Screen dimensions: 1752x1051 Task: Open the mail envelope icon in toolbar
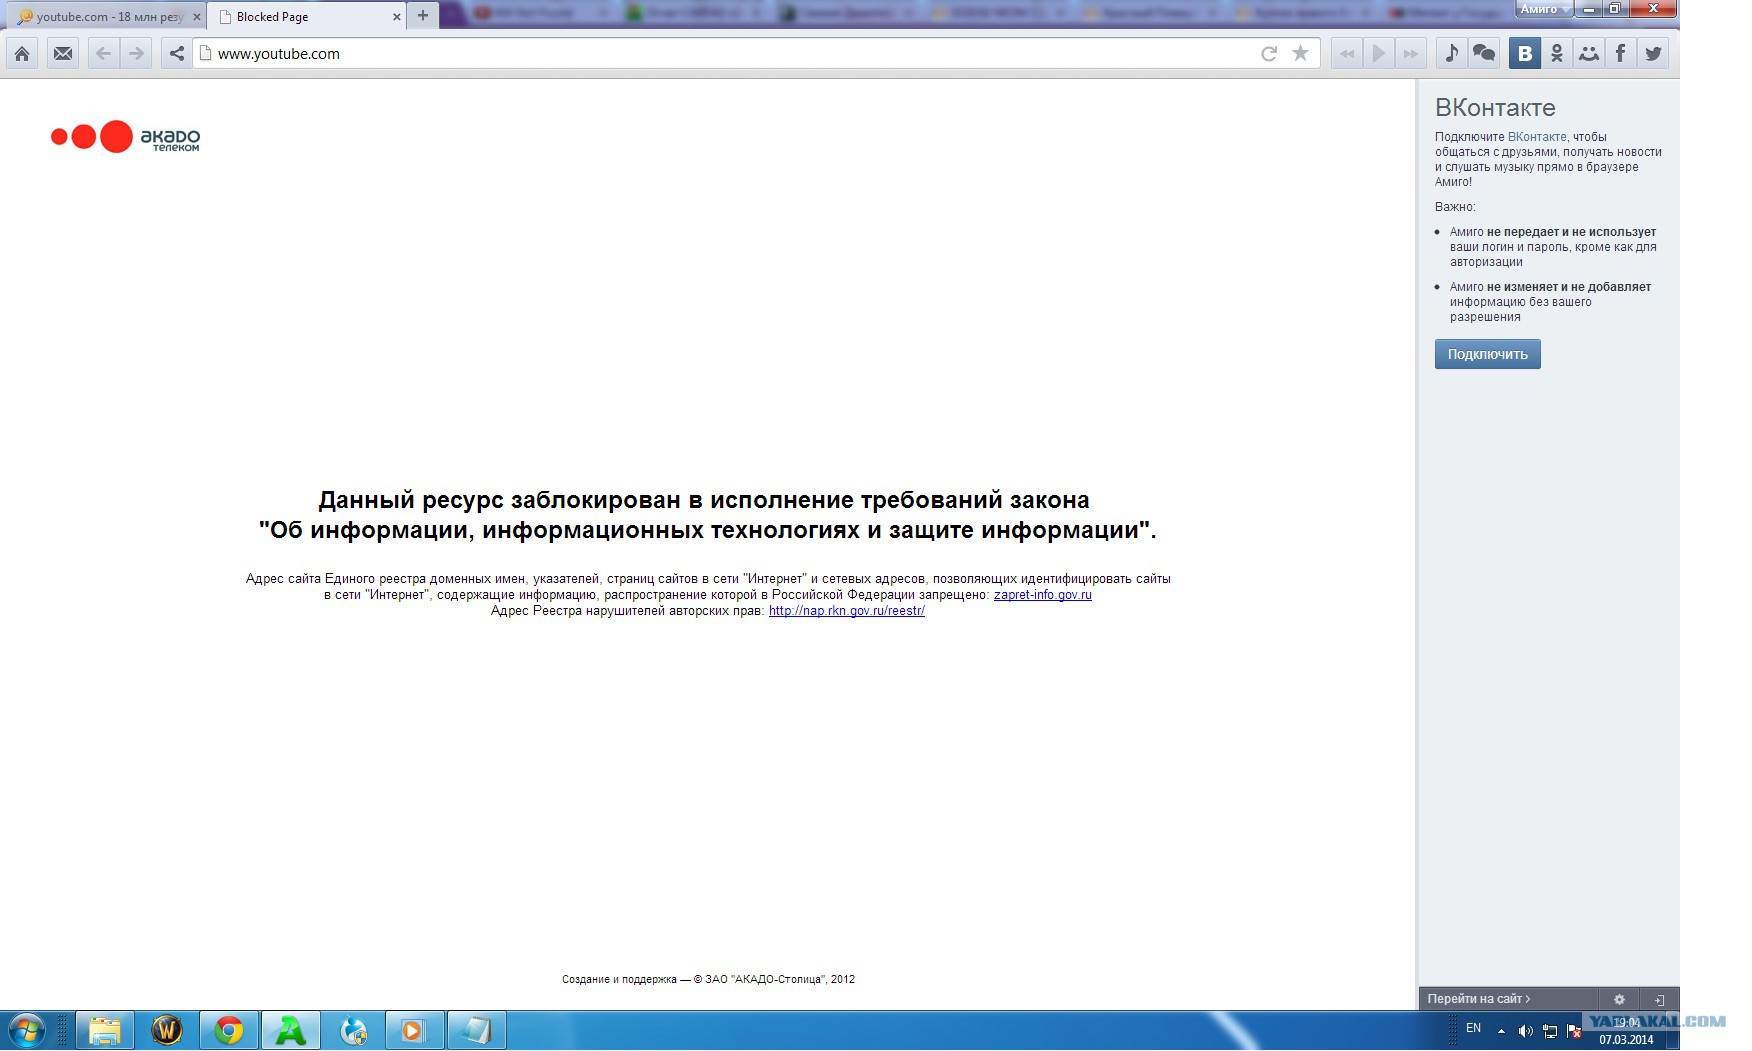pos(63,54)
